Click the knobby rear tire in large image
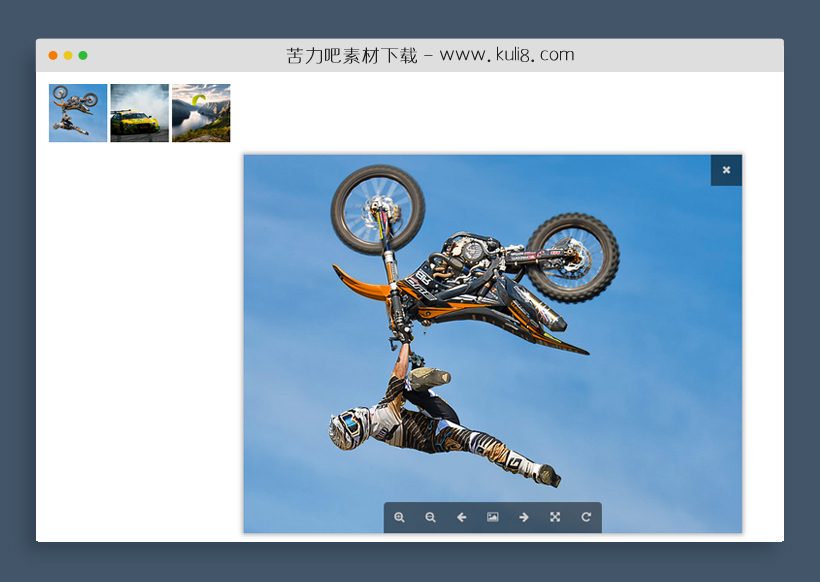The image size is (820, 582). tap(572, 257)
